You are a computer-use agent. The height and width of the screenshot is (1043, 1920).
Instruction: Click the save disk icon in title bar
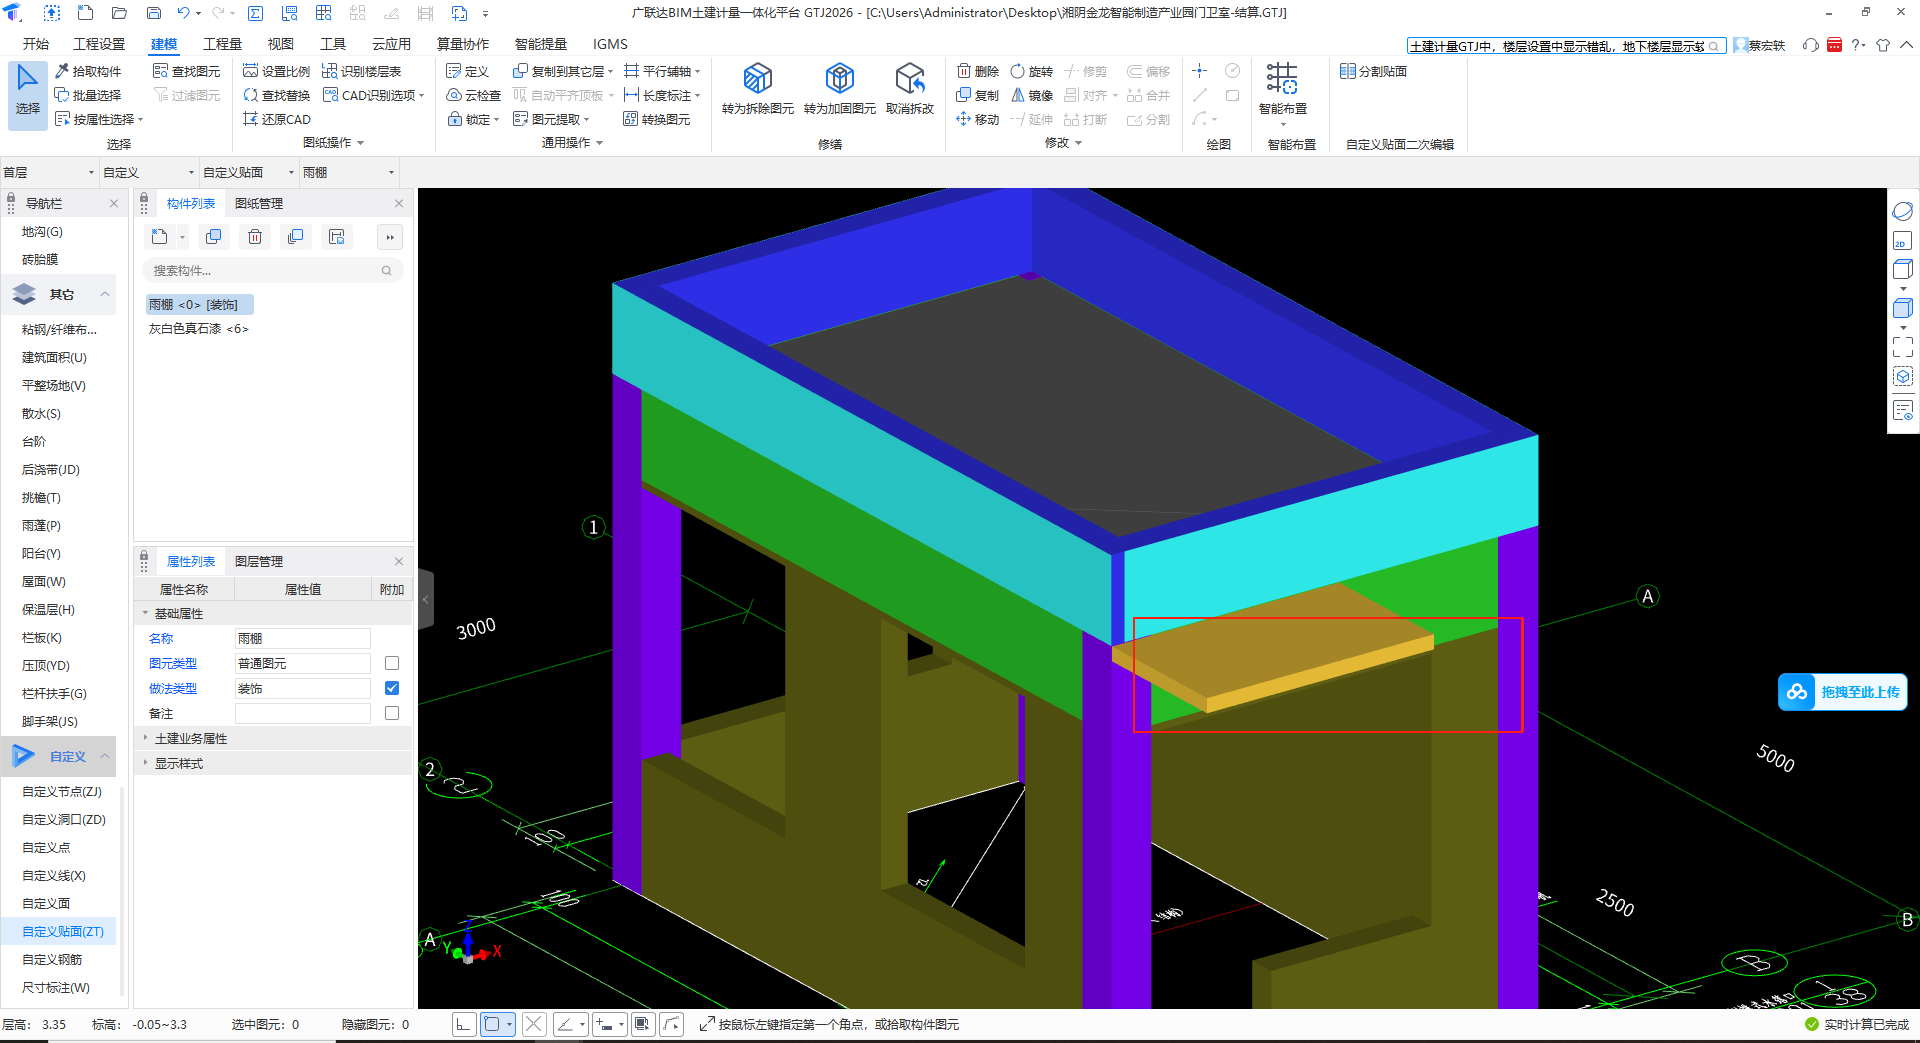[x=153, y=13]
